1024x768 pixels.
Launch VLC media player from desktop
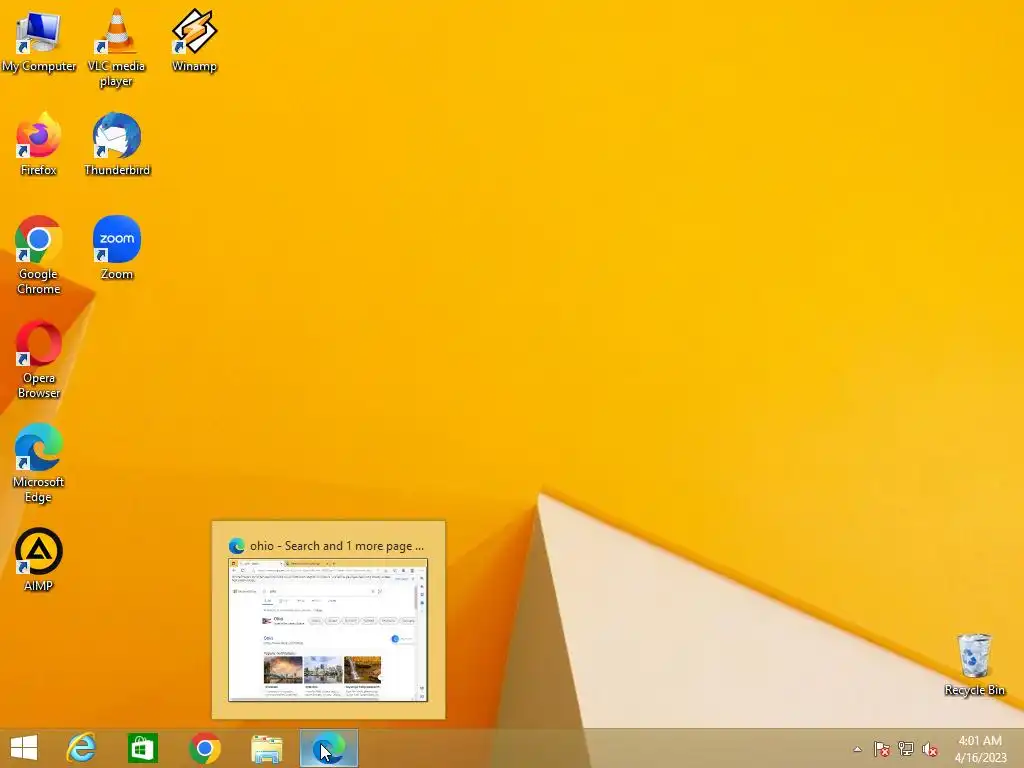click(x=116, y=48)
